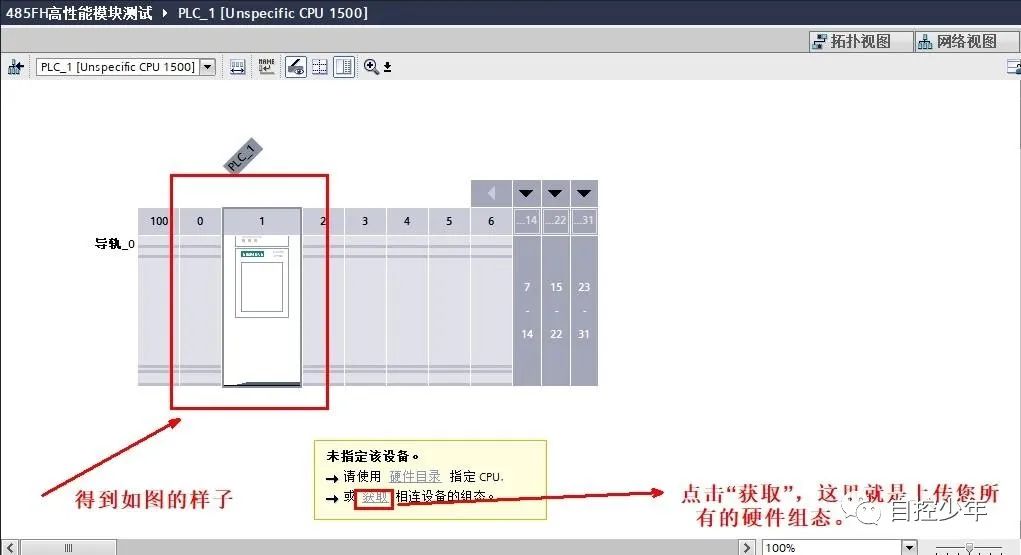The image size is (1021, 555).
Task: Toggle the page break grid icon in toolbar
Action: [320, 66]
